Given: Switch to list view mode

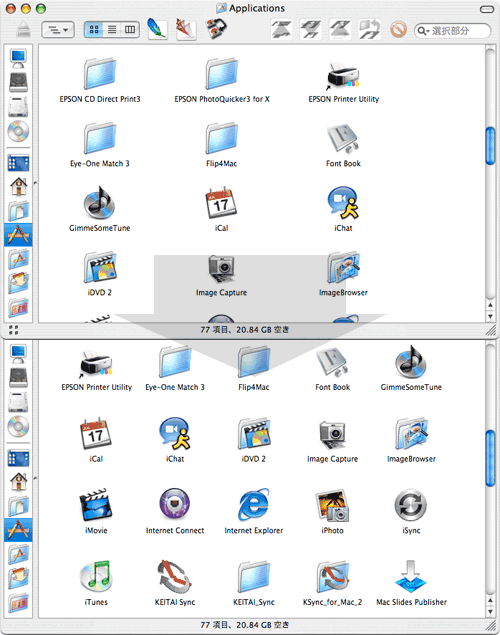Looking at the screenshot, I should pyautogui.click(x=112, y=30).
